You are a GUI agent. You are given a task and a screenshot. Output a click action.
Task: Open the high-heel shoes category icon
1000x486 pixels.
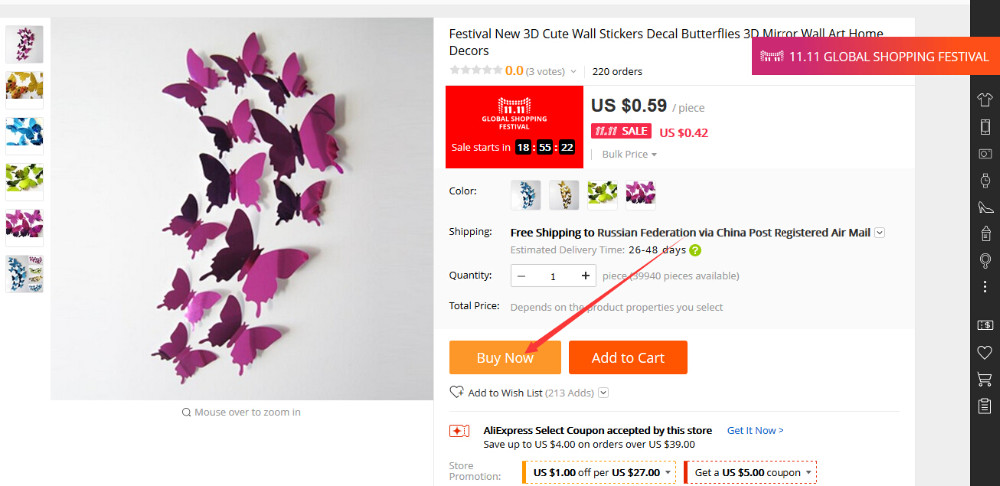[985, 207]
